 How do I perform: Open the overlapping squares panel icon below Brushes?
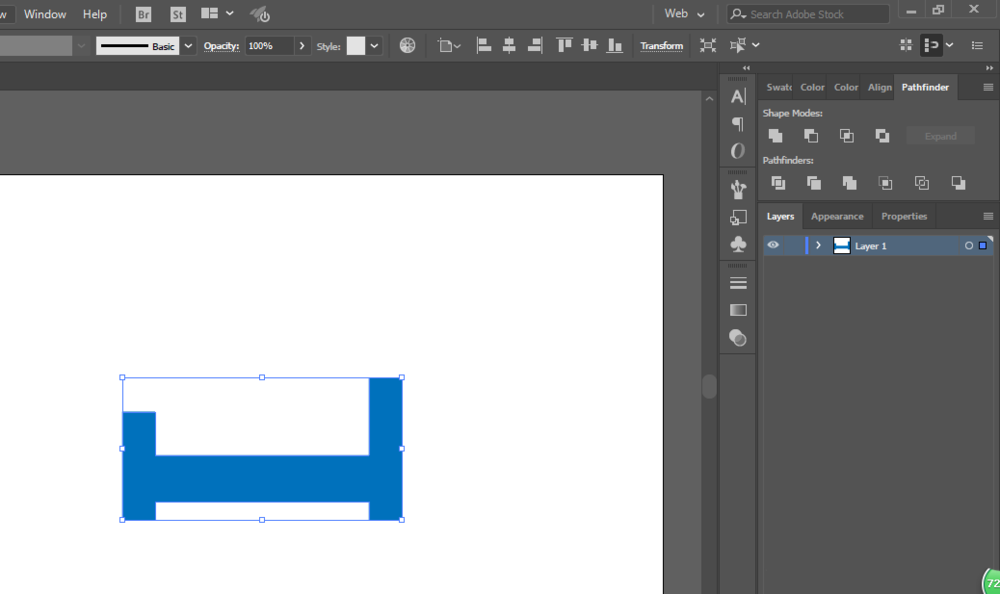pos(738,218)
